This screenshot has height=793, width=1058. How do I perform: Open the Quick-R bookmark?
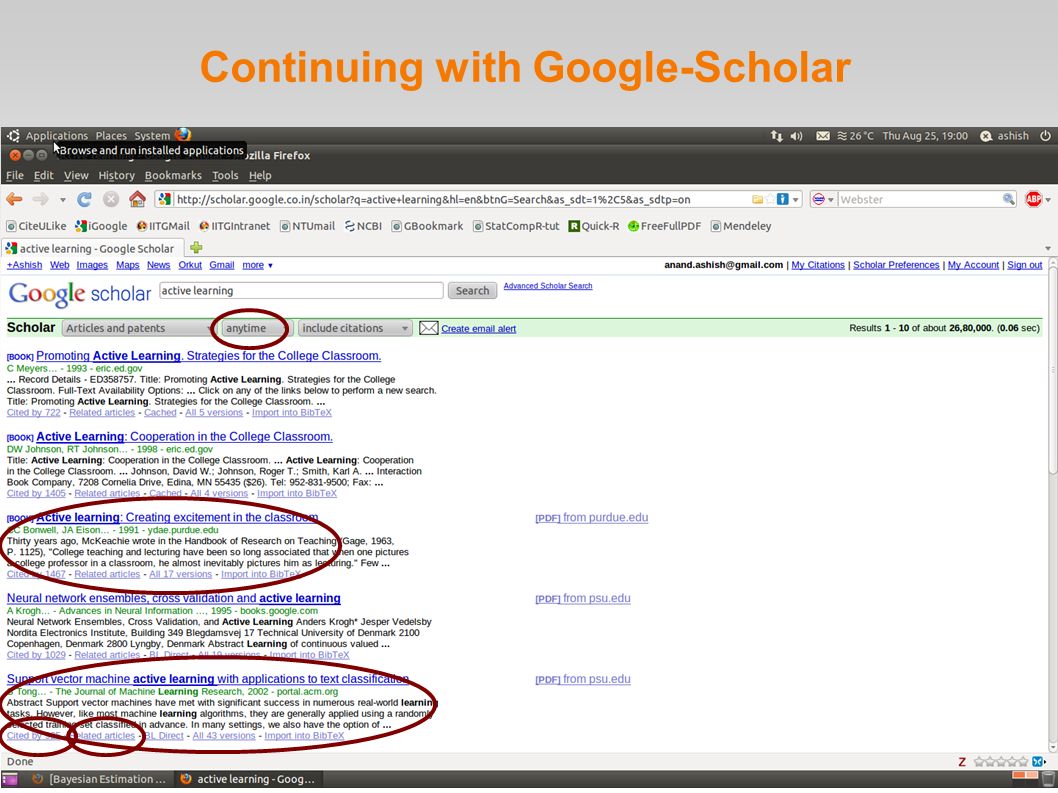point(594,226)
